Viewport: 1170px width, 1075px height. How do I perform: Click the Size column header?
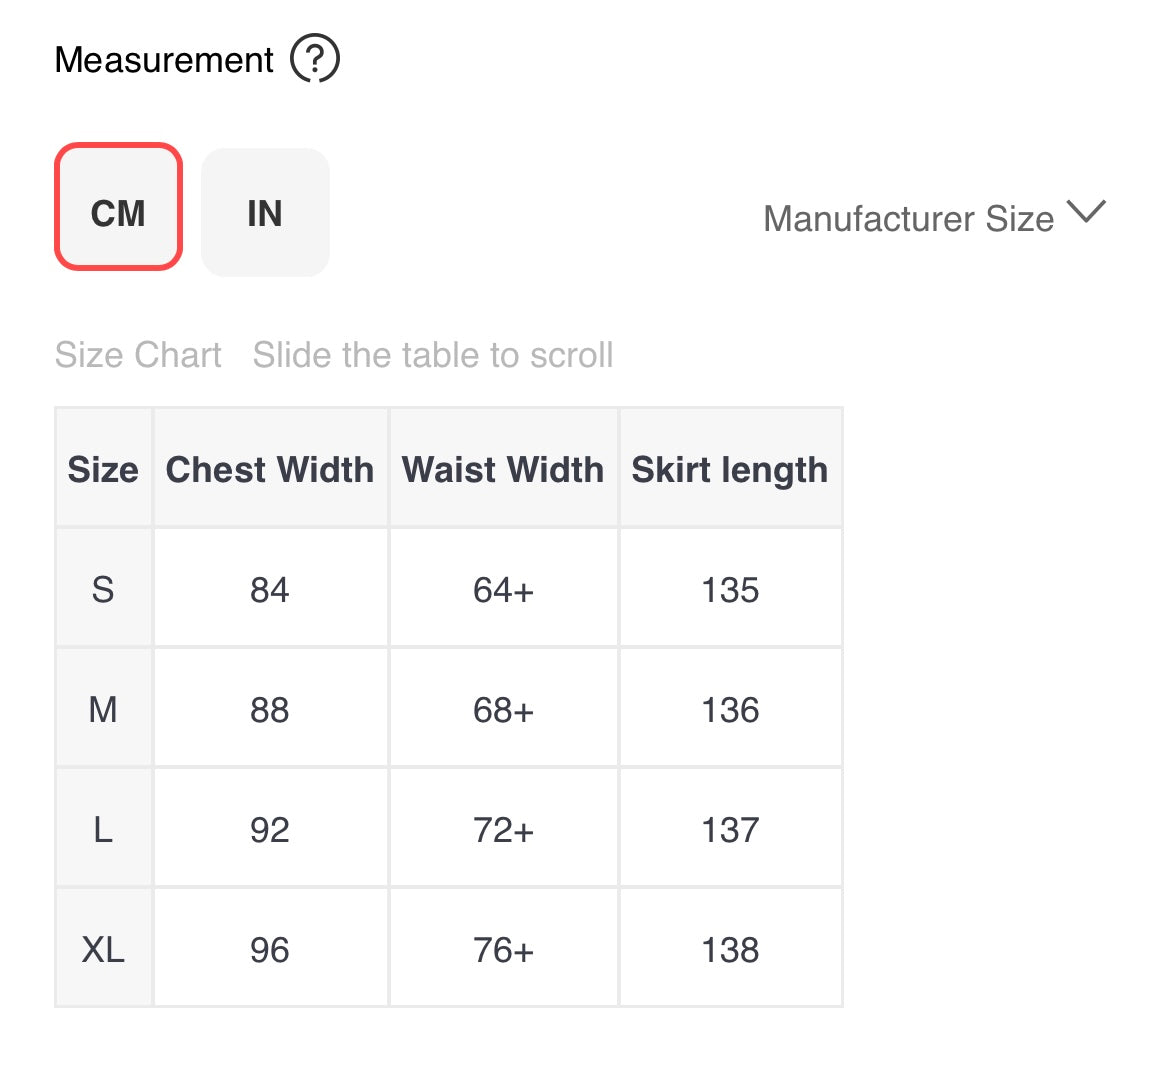103,469
